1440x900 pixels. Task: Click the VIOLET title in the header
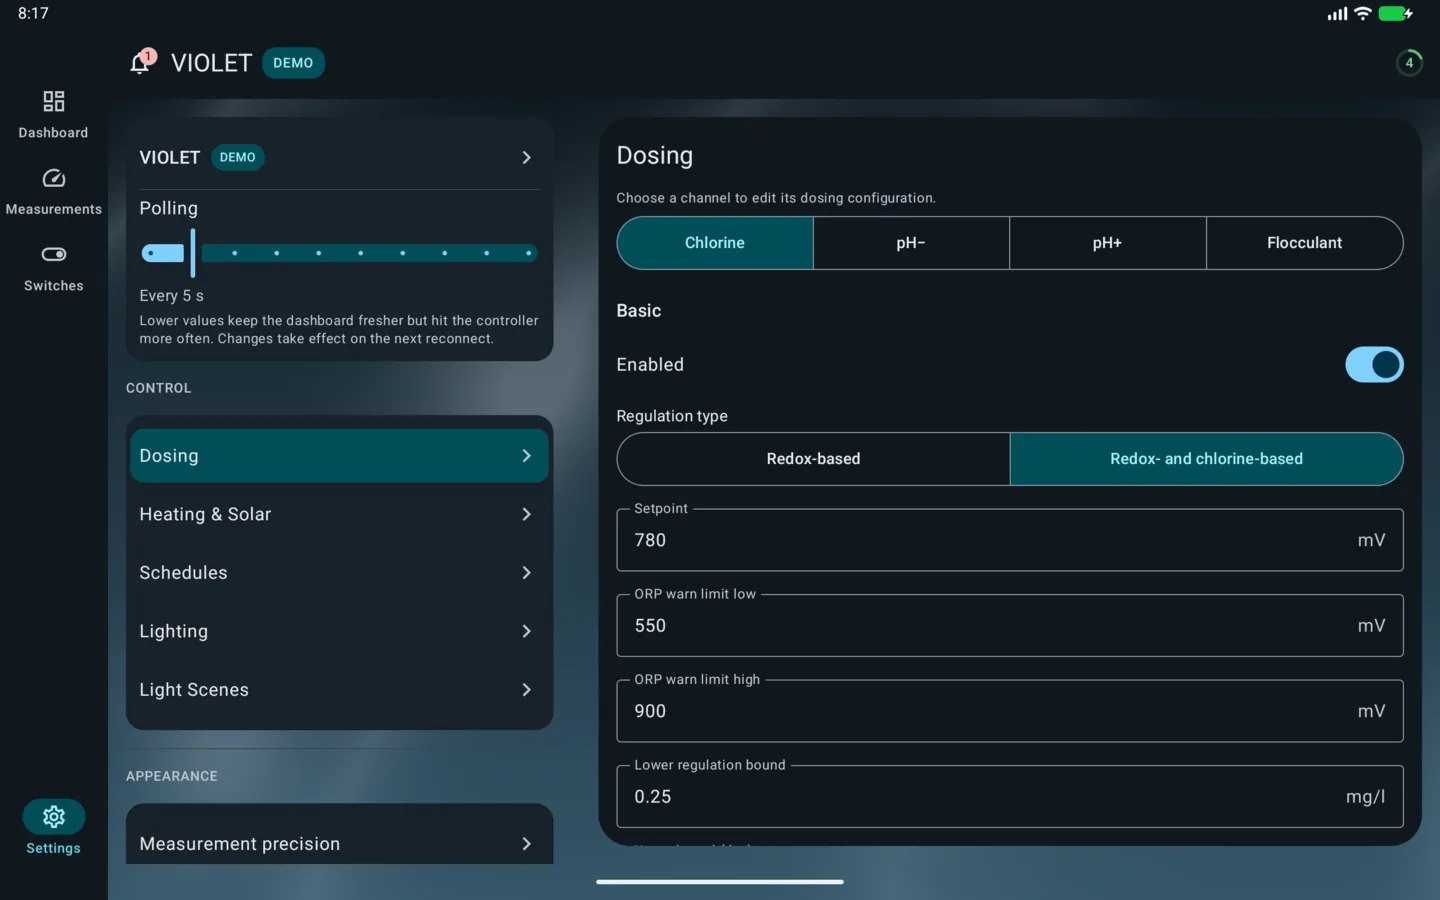pyautogui.click(x=211, y=63)
